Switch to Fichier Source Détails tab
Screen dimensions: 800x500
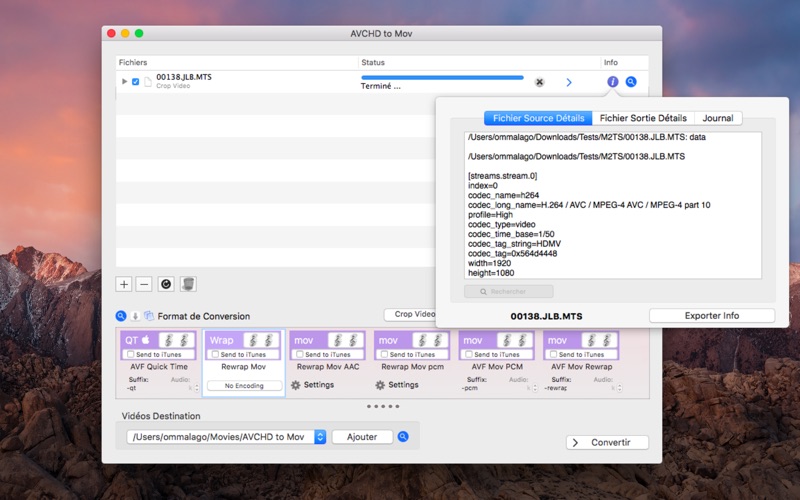(538, 118)
